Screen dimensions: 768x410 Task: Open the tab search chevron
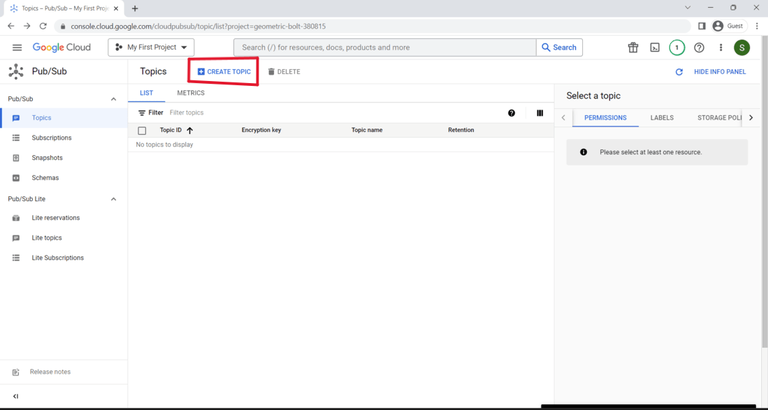click(688, 8)
